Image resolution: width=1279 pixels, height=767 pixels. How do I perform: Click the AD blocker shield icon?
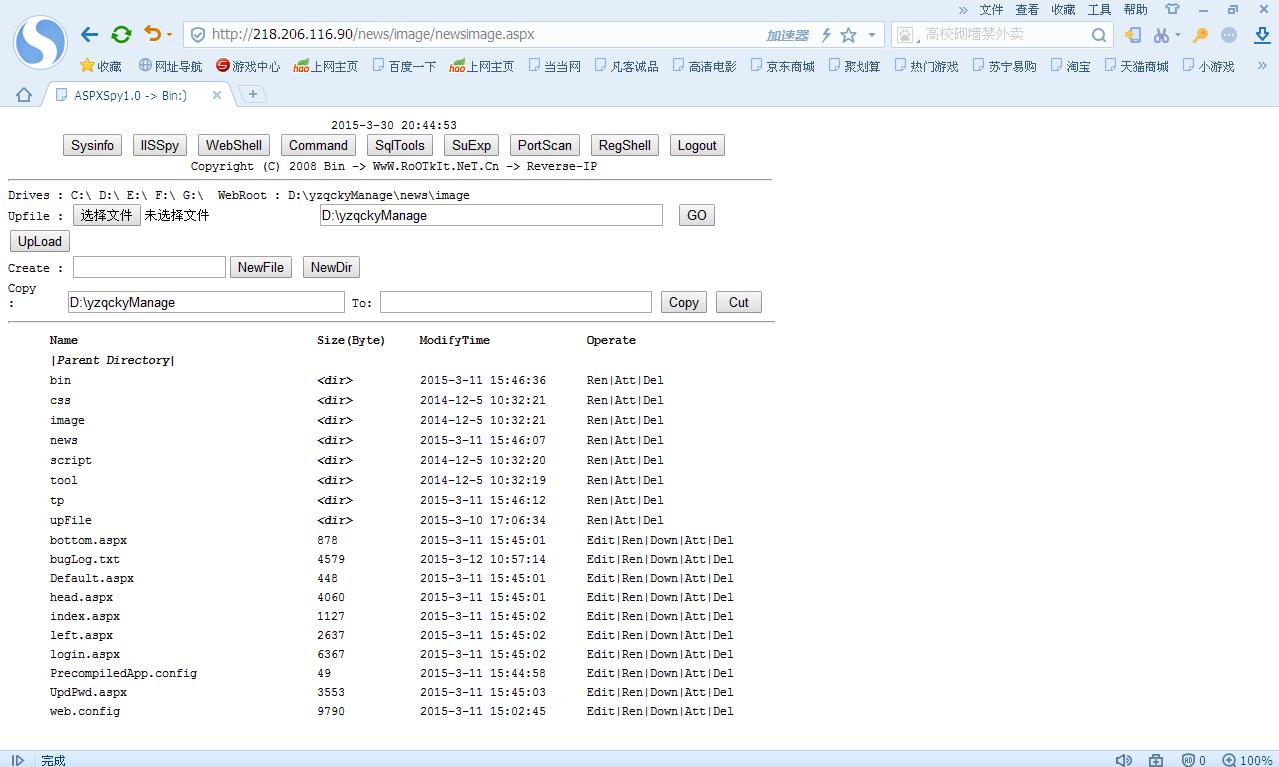(1188, 760)
